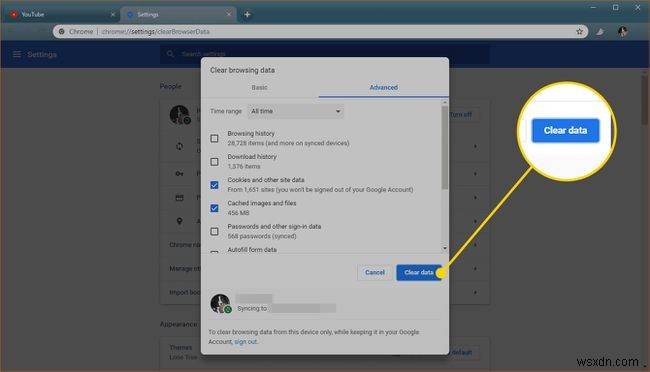This screenshot has height=372, width=650.
Task: Click the dialog scroll up arrow
Action: (x=444, y=102)
